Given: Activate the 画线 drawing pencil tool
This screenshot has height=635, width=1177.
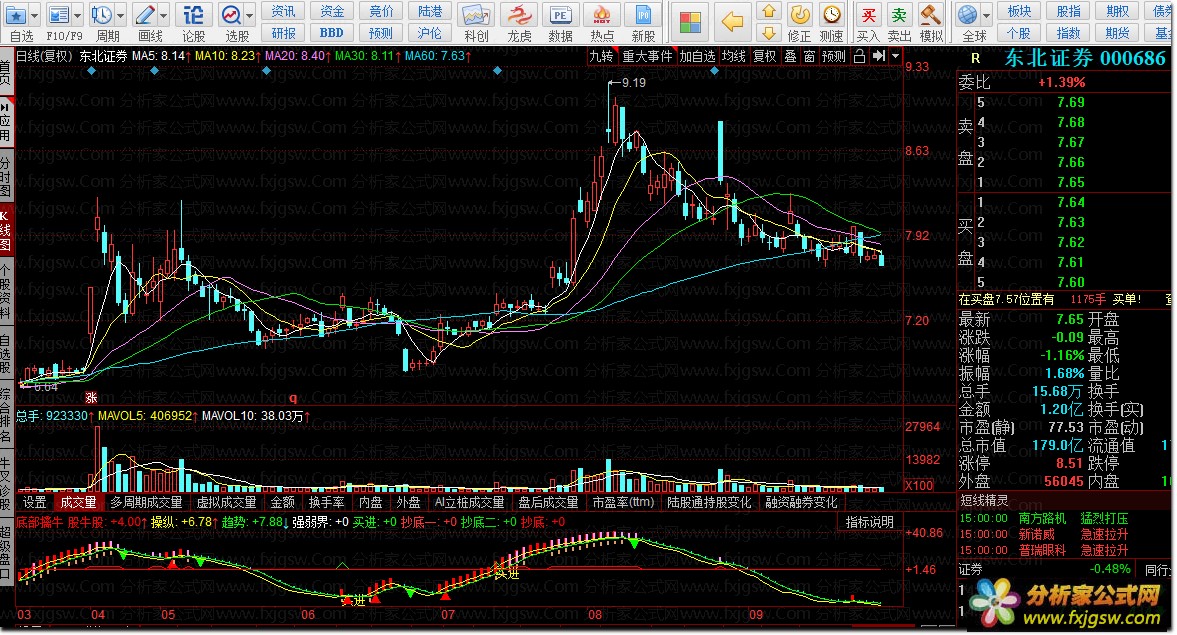Looking at the screenshot, I should (x=144, y=14).
